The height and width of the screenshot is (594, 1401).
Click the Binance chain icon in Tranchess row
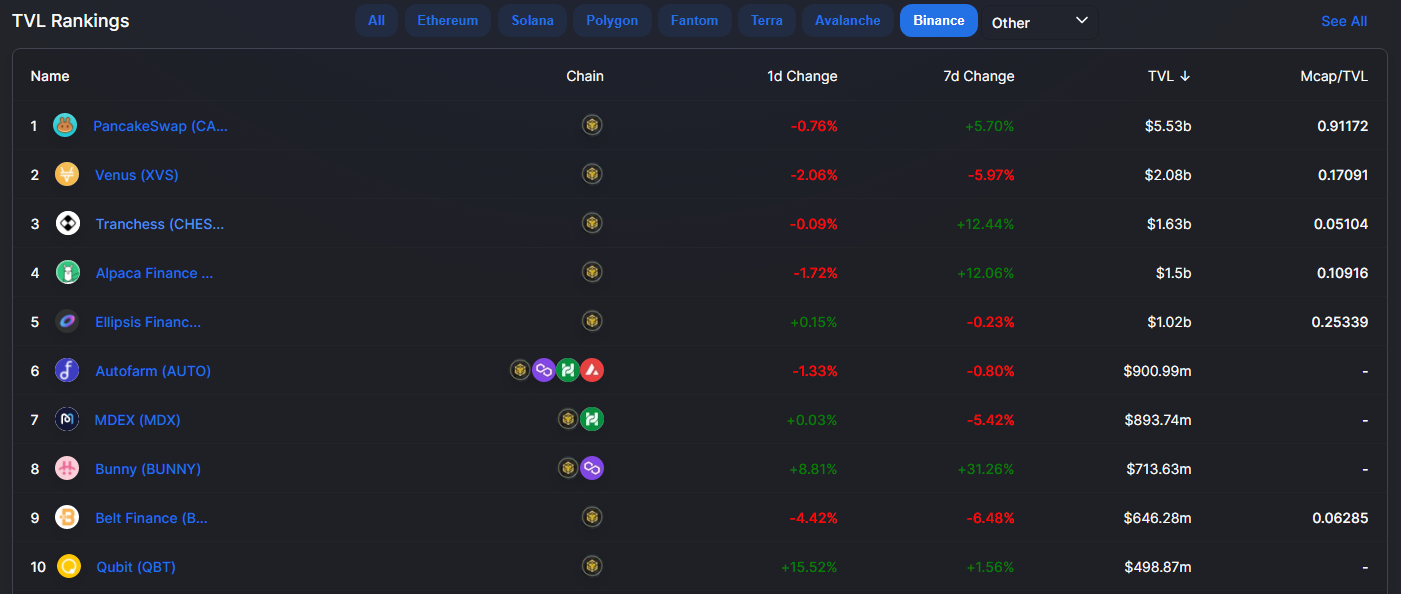pyautogui.click(x=593, y=223)
